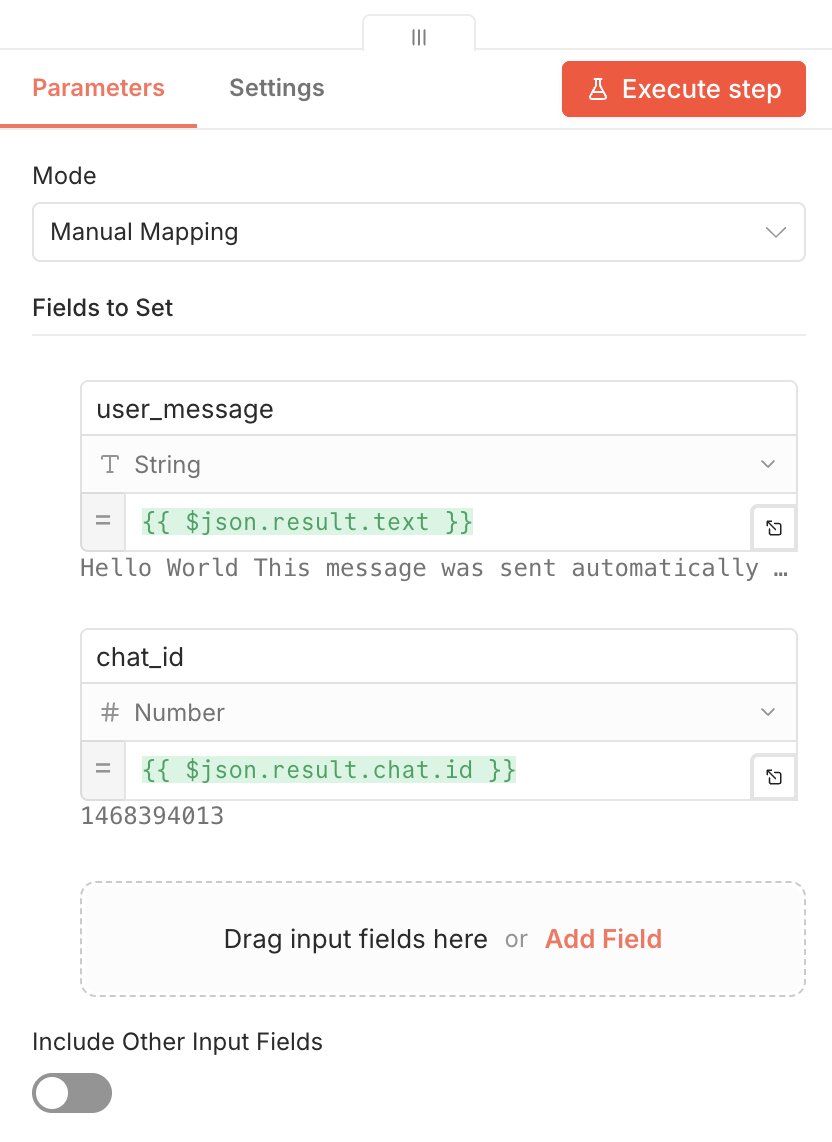Select the Parameters tab
Image resolution: width=832 pixels, height=1142 pixels.
coord(98,88)
